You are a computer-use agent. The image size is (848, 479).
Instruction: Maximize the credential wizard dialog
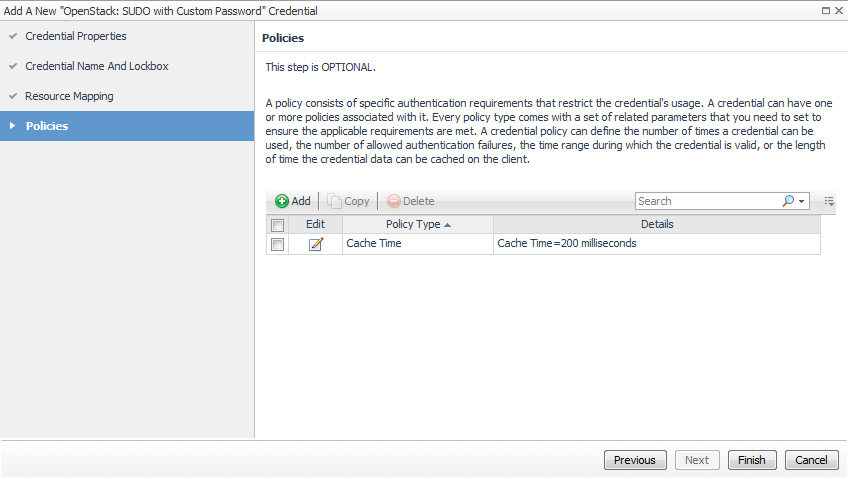click(x=824, y=10)
